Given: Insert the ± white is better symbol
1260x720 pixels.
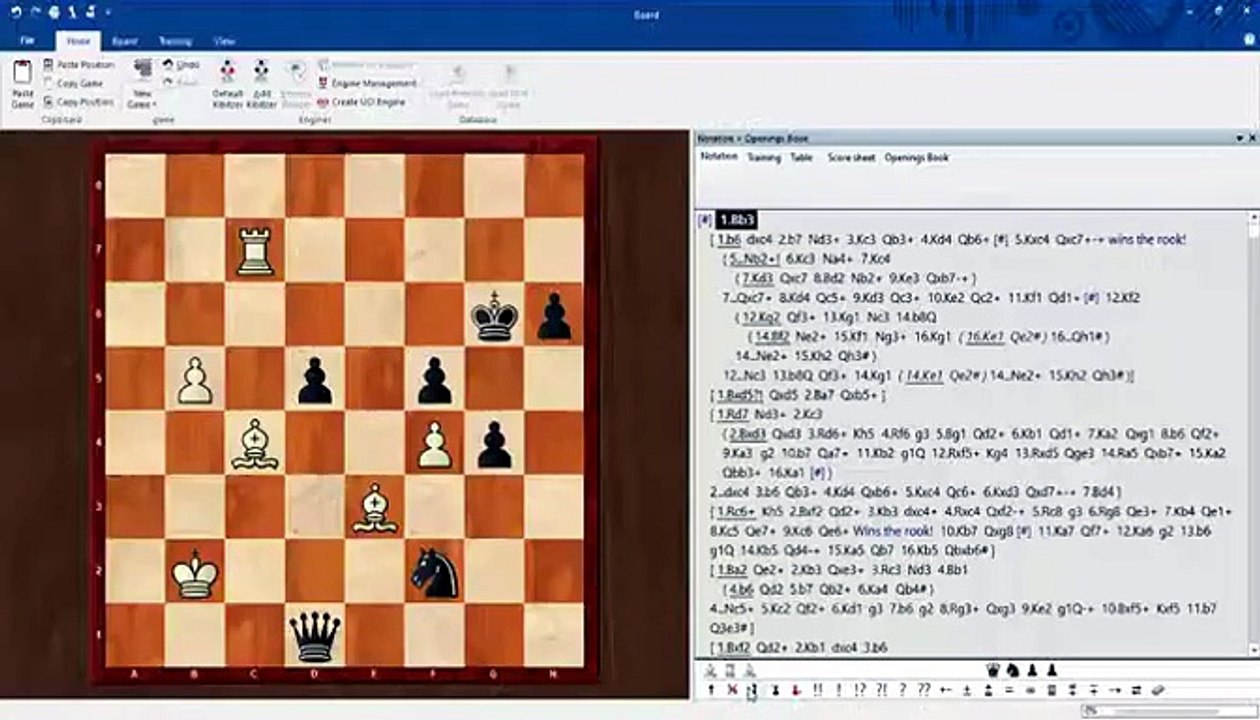Looking at the screenshot, I should (967, 690).
